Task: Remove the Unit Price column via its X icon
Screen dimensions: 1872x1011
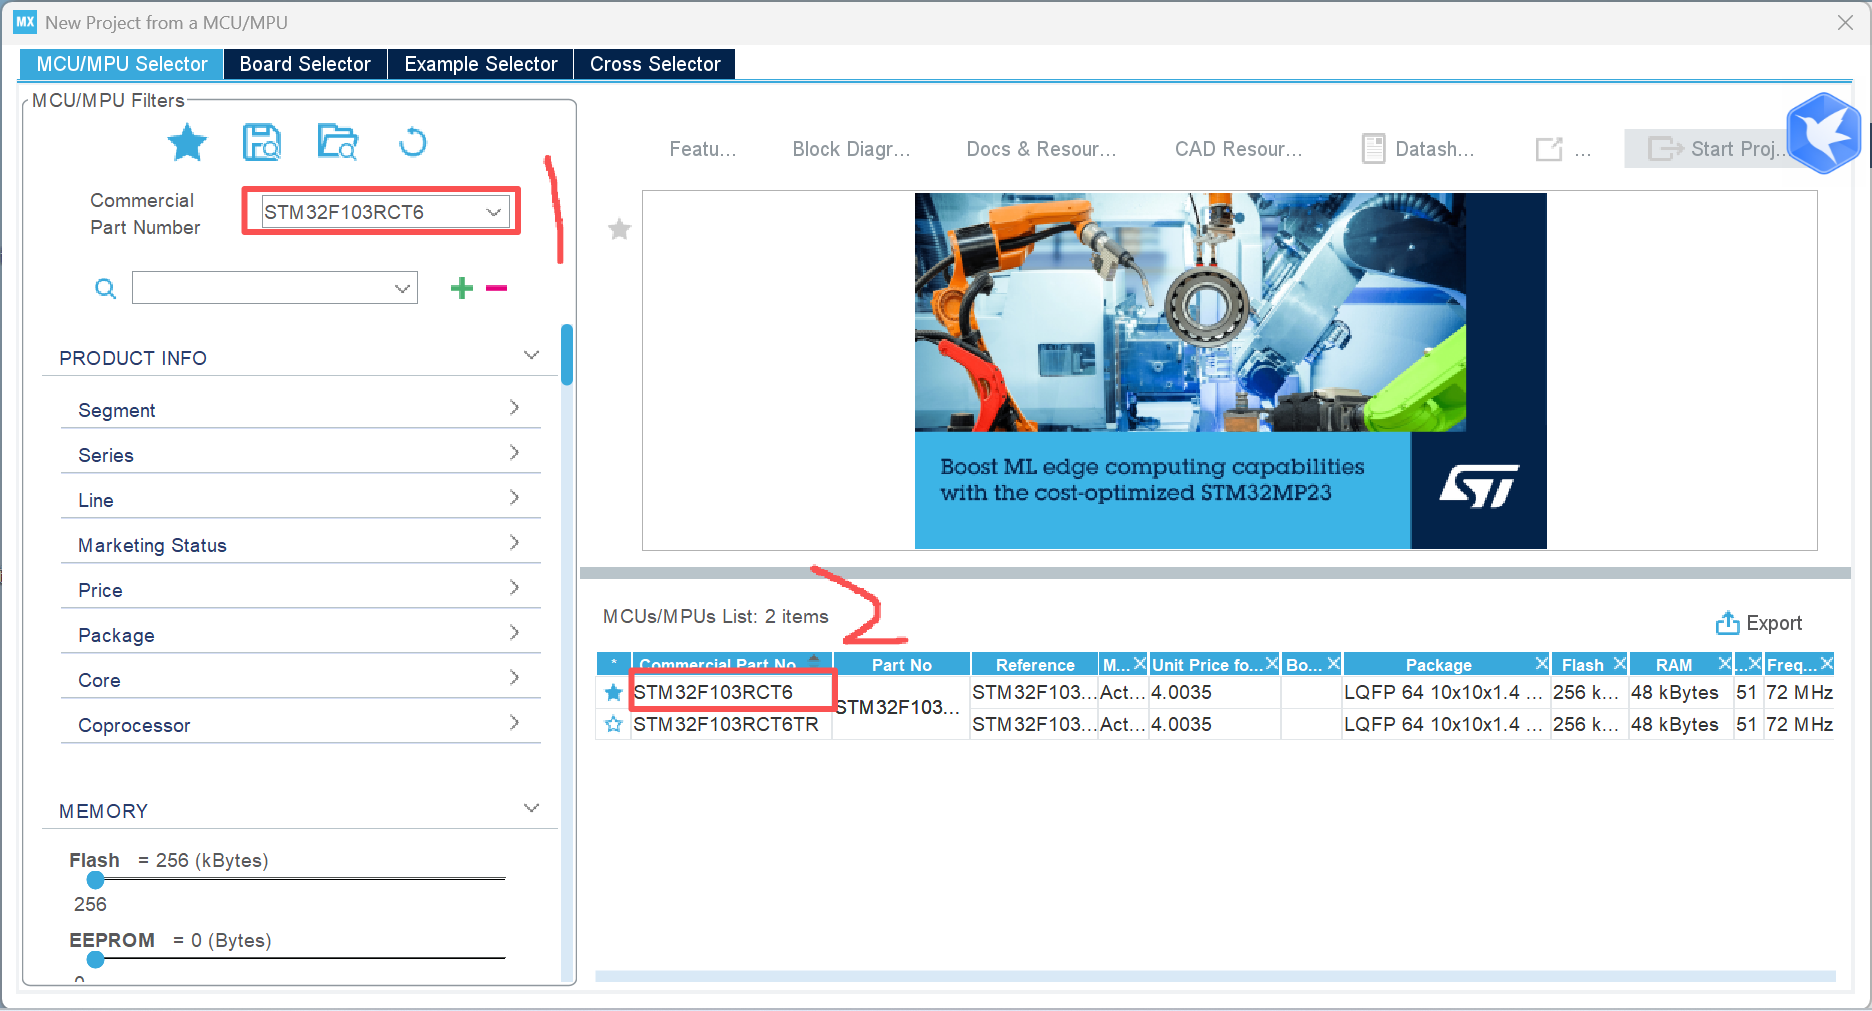Action: (1272, 664)
